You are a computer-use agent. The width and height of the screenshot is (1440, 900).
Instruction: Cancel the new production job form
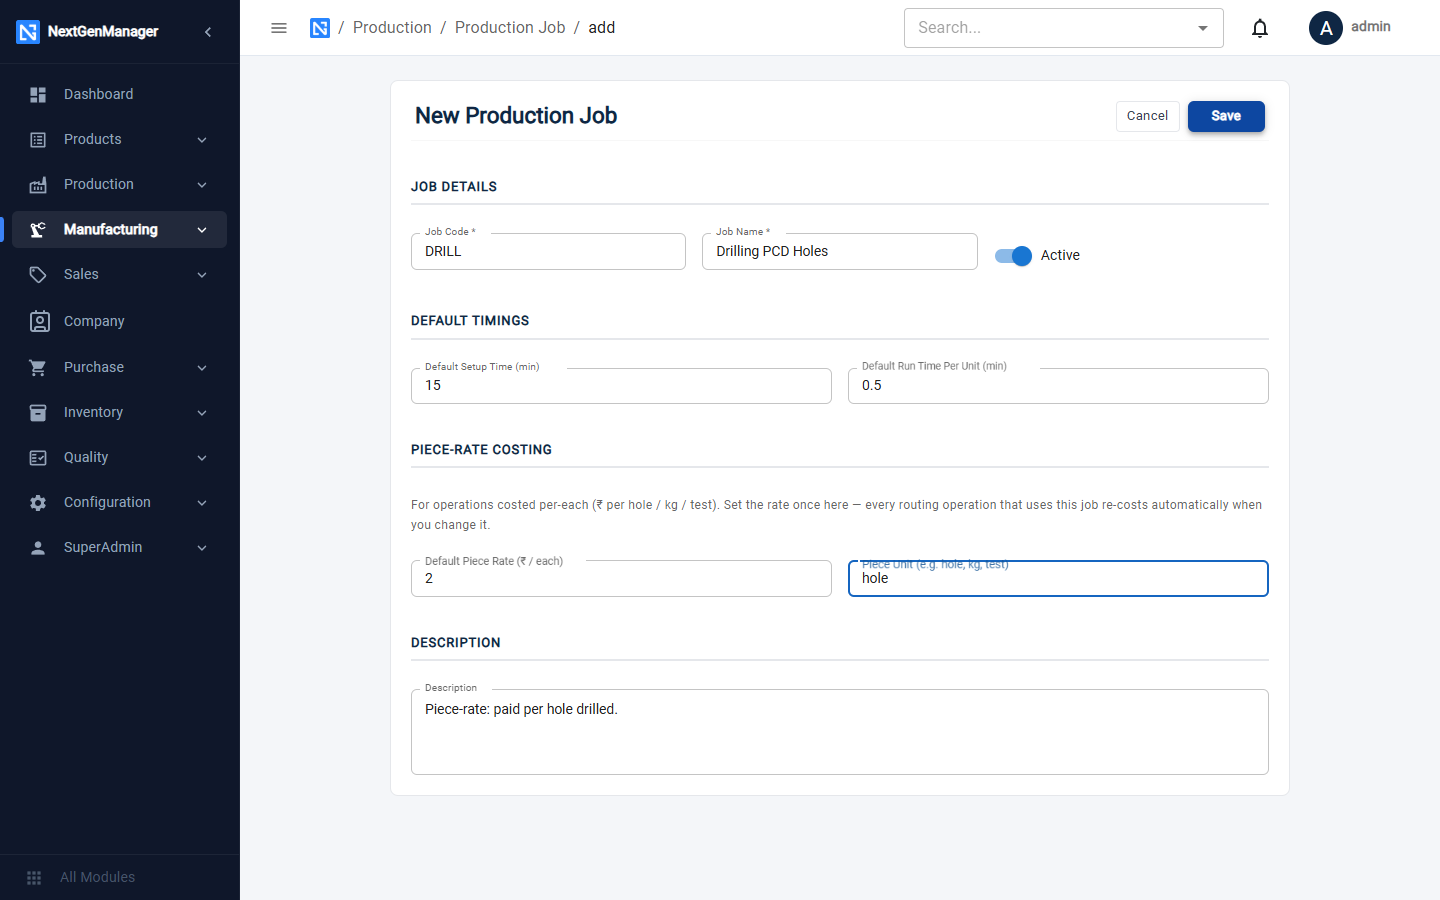(1148, 116)
